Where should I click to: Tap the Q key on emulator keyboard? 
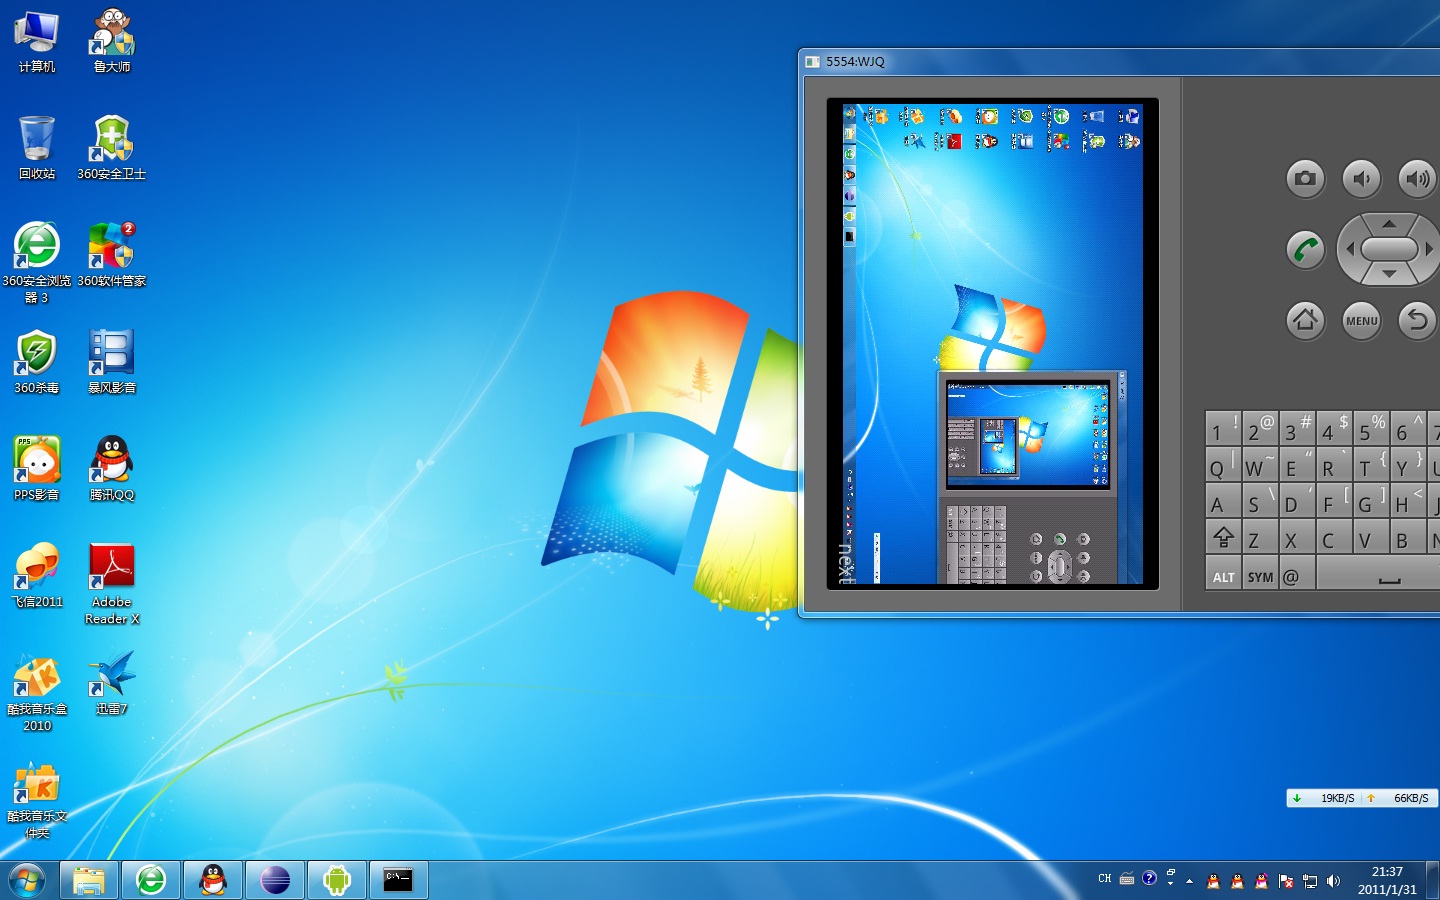[1224, 465]
